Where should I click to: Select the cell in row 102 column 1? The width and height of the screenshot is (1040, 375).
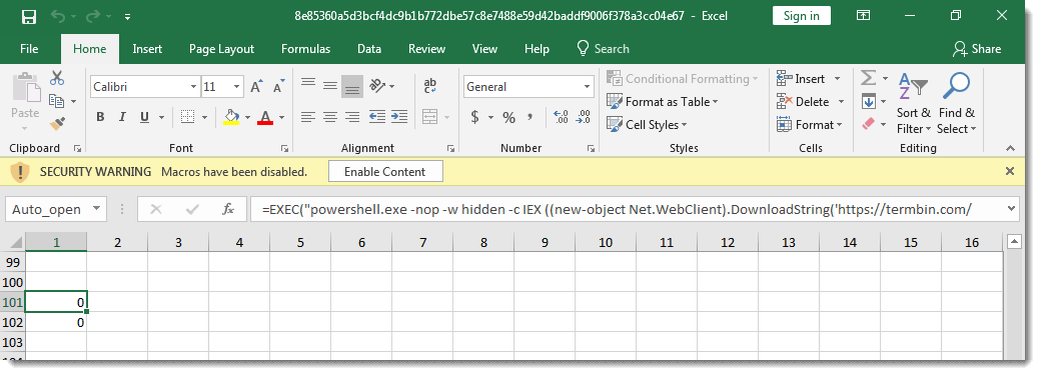[56, 323]
